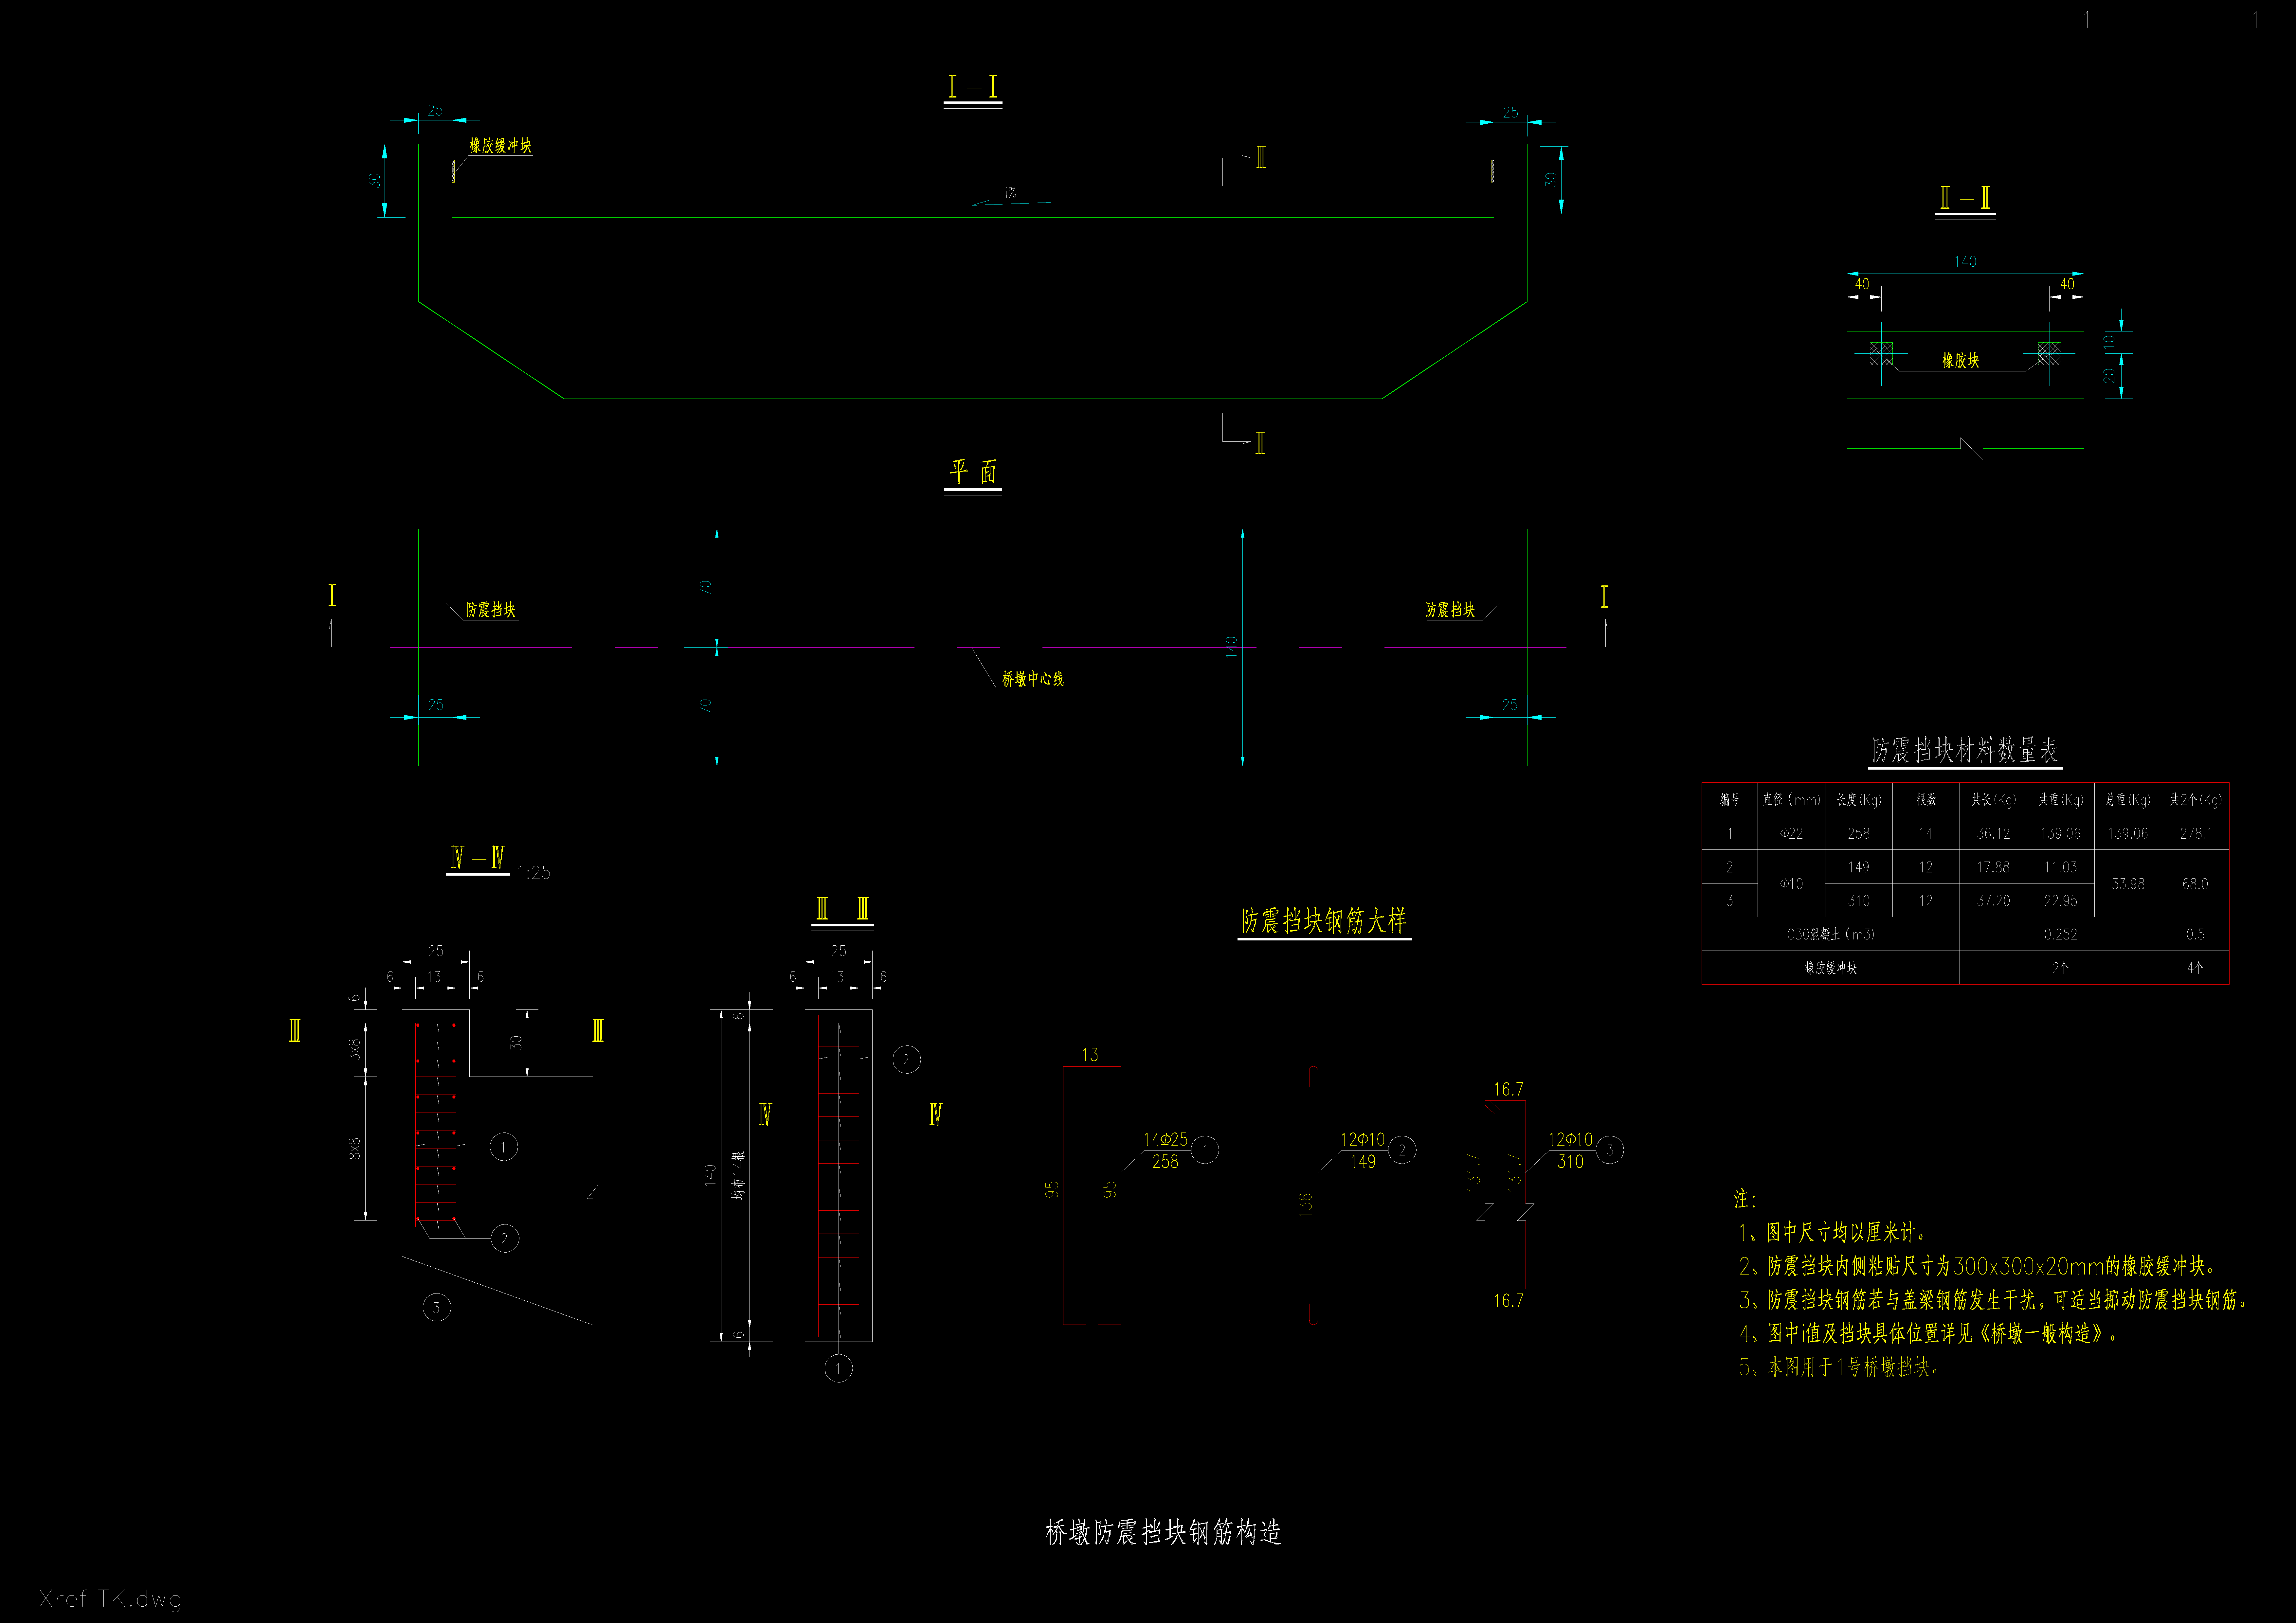Screen dimensions: 2296x1623
Task: Select the 1:25 scale text
Action: click(x=534, y=873)
